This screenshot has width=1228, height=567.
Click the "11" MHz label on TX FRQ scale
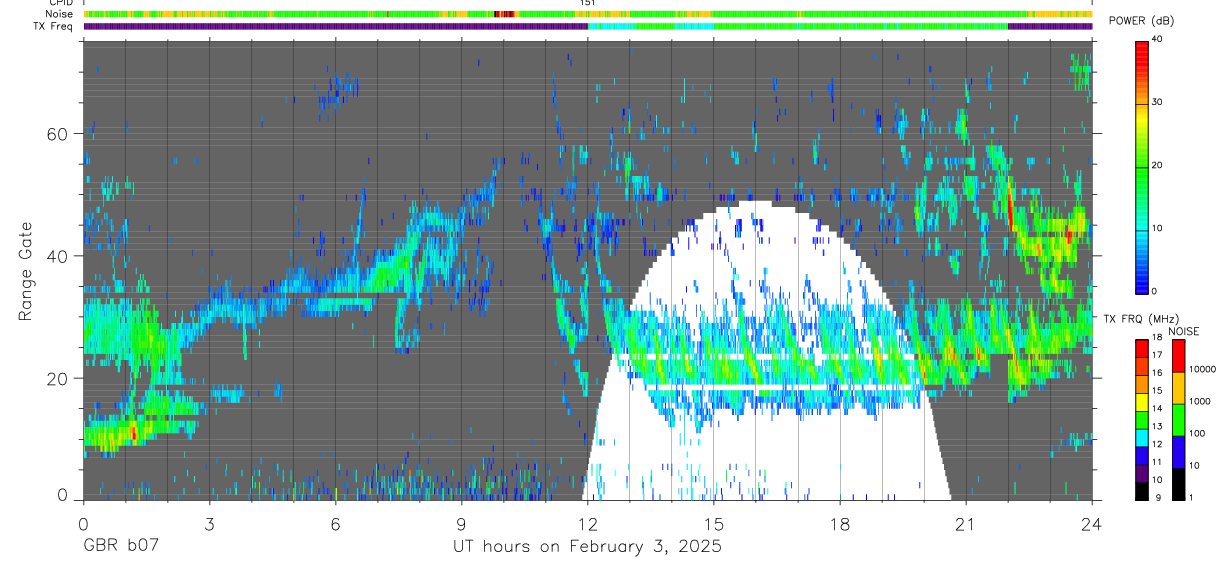click(1158, 462)
